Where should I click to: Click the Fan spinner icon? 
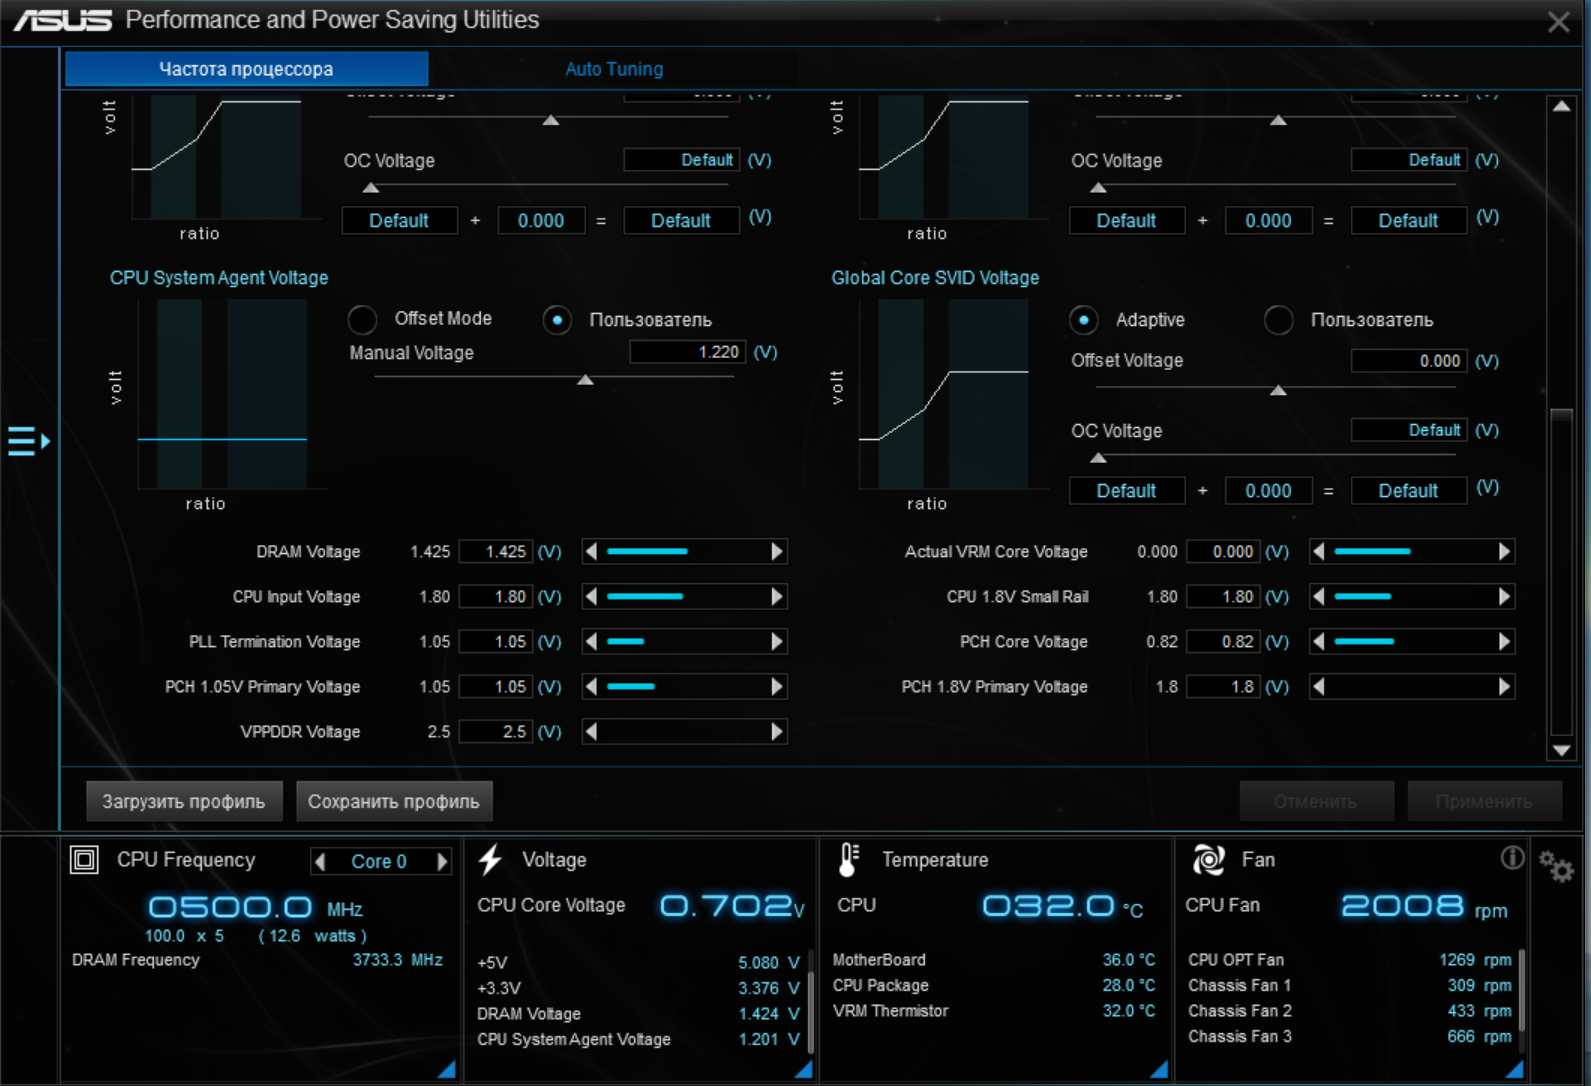(1208, 859)
